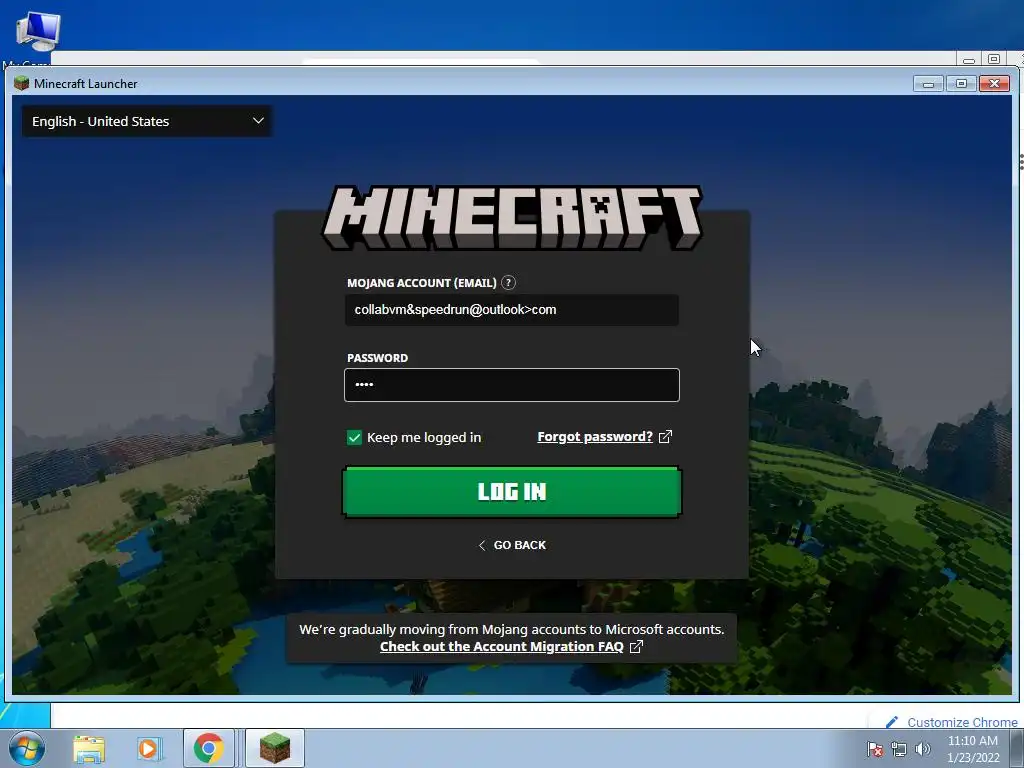Click into the password field

click(x=511, y=385)
